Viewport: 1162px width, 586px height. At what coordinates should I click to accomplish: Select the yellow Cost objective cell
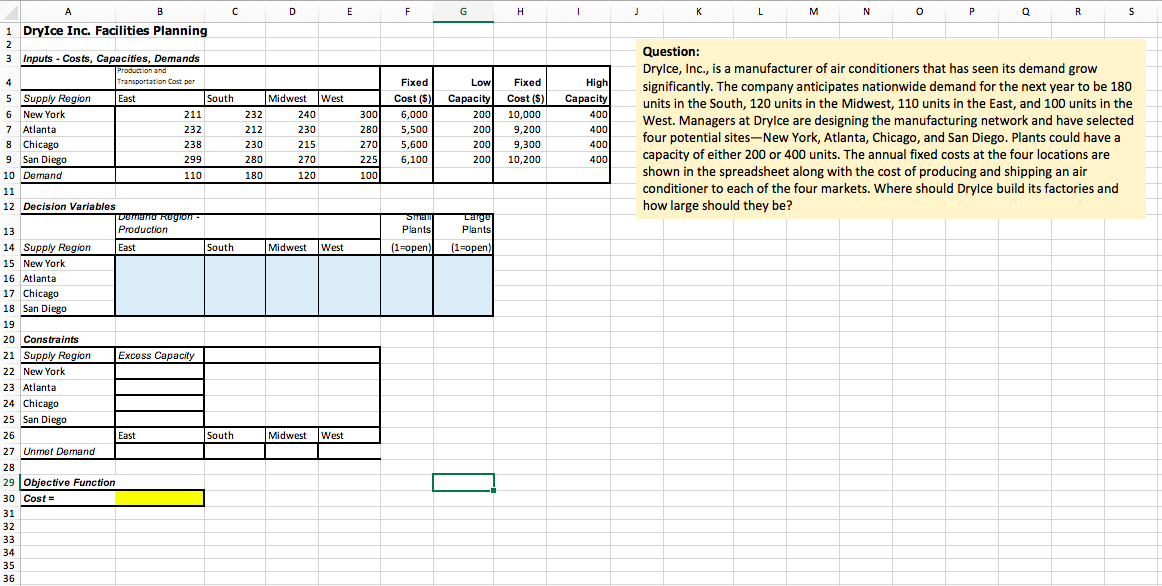point(159,498)
